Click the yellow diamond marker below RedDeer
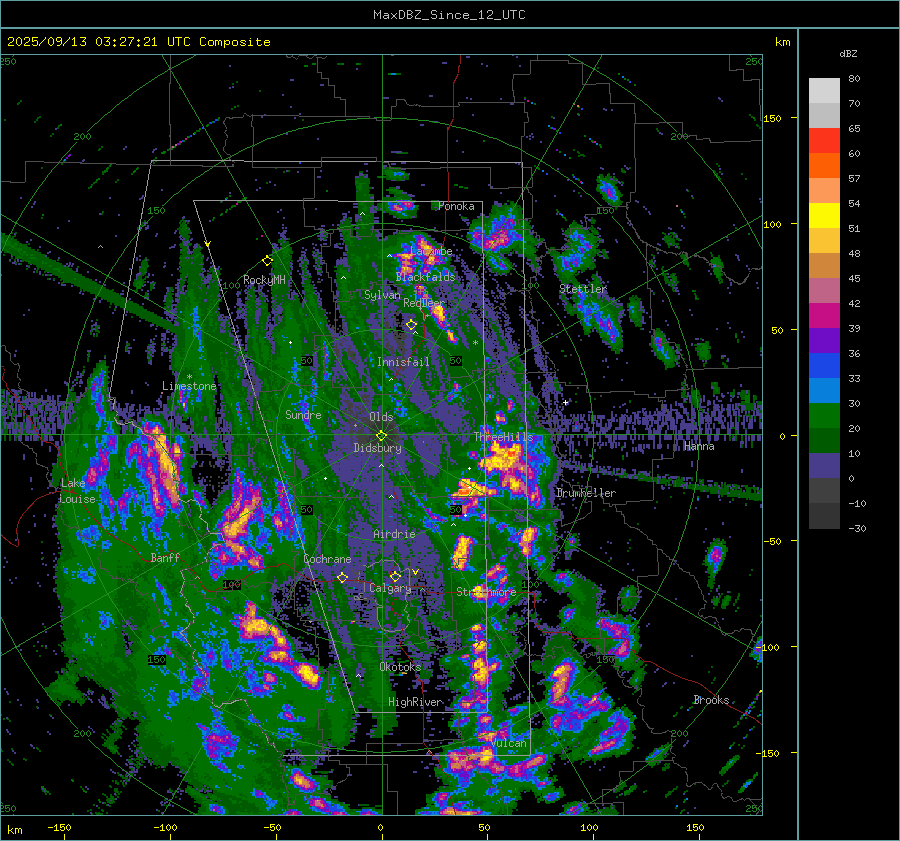900x841 pixels. [411, 325]
